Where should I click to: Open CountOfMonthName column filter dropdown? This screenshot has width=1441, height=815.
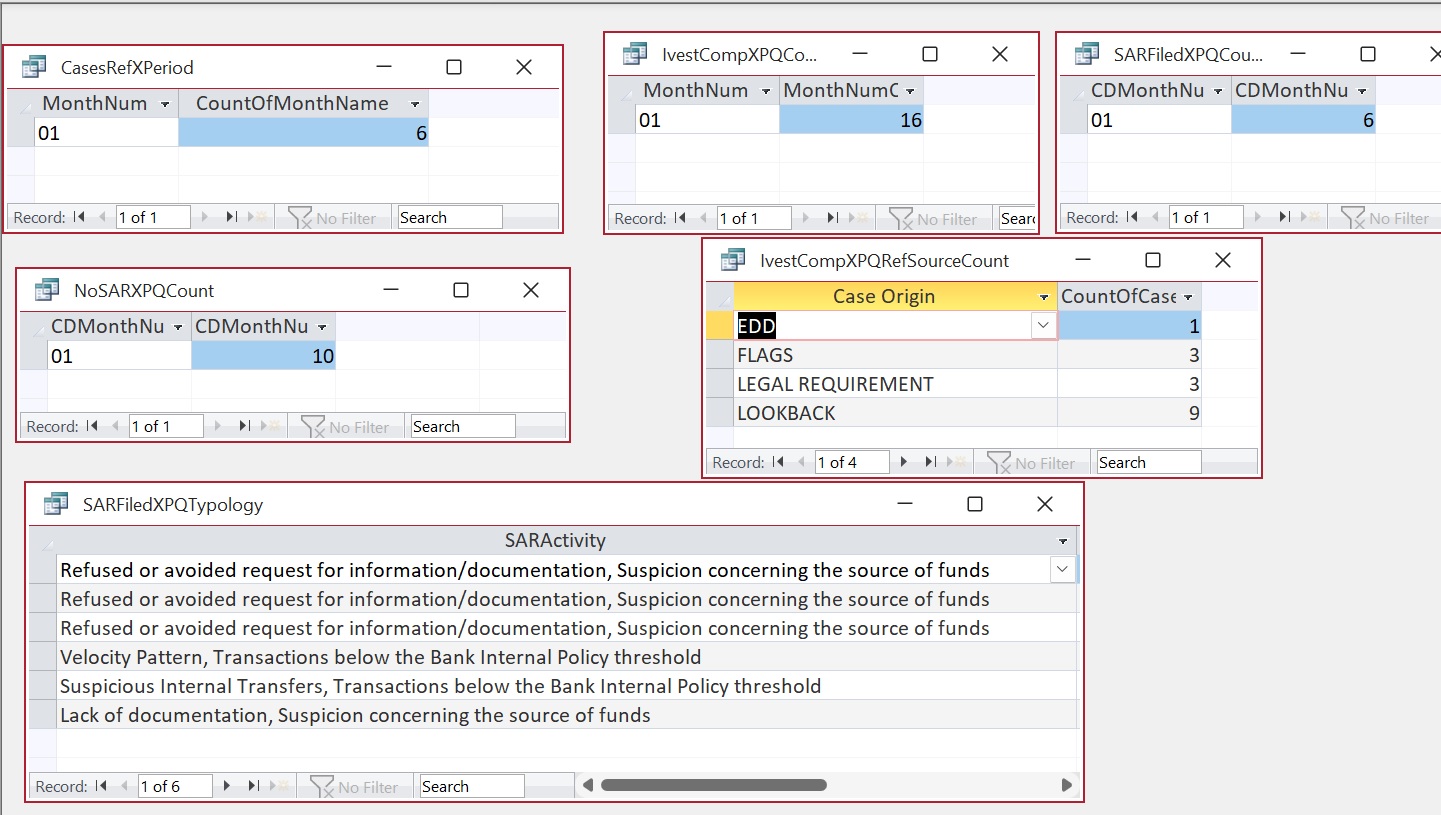tap(415, 104)
